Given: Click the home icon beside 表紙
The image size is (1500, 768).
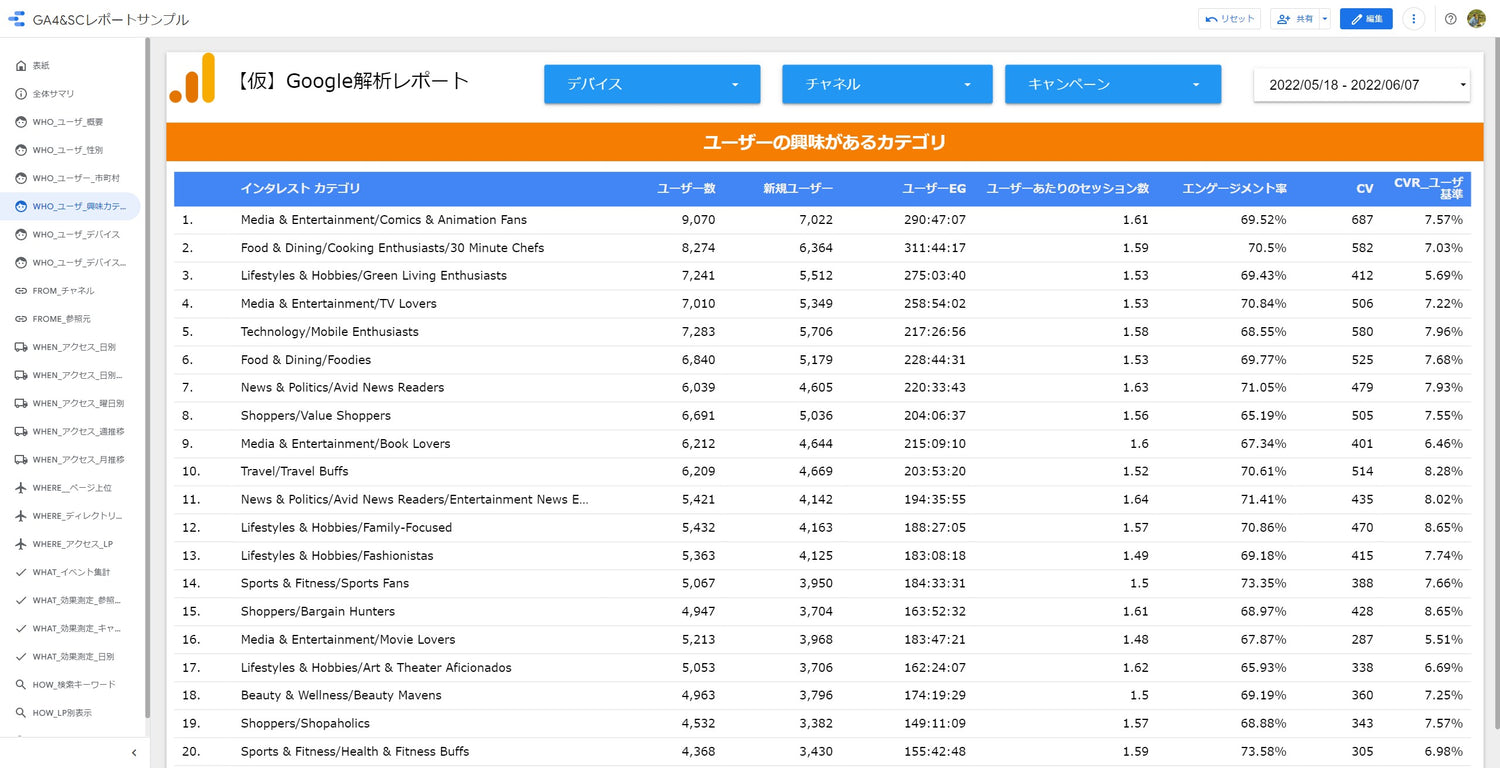Looking at the screenshot, I should (21, 66).
